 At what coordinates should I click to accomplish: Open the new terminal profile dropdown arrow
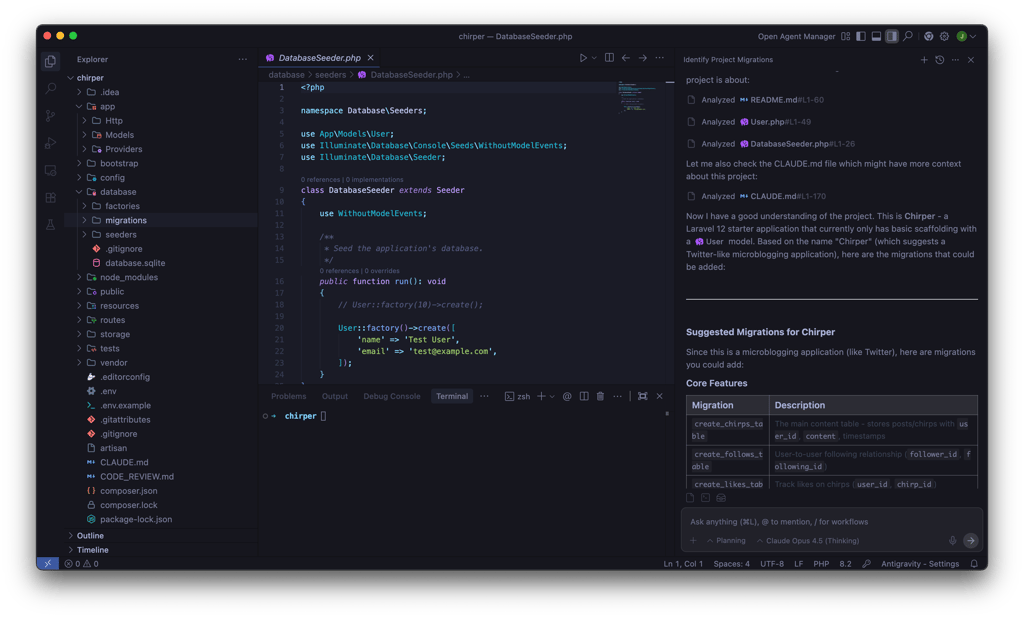(x=552, y=397)
